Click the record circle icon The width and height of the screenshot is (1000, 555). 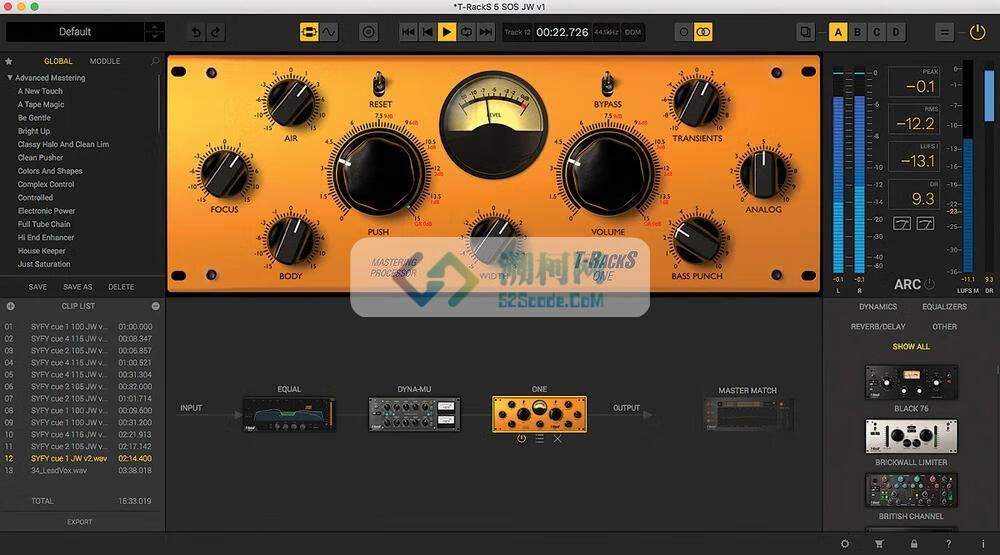tap(369, 32)
